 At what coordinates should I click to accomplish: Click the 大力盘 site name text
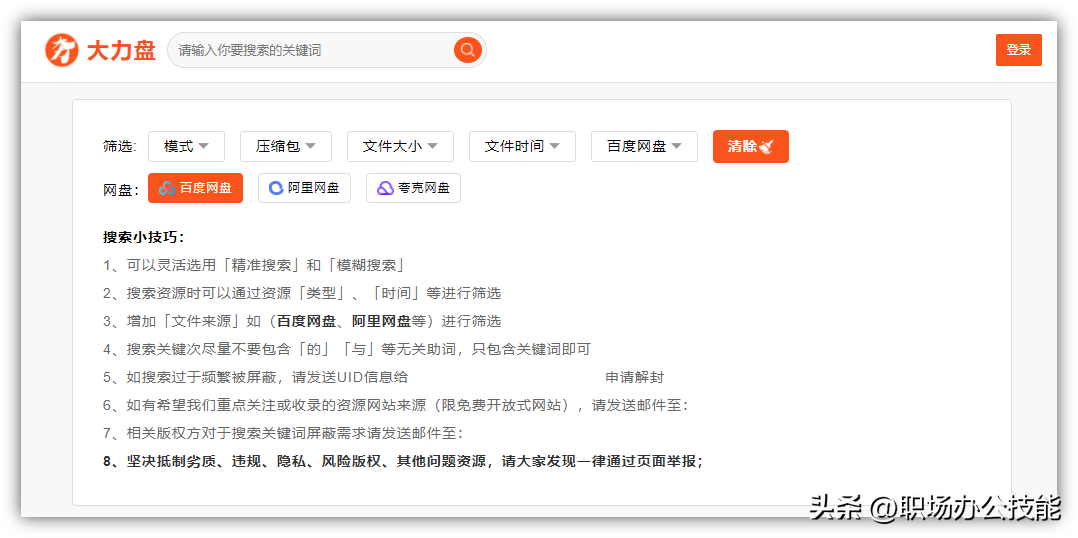click(x=121, y=50)
